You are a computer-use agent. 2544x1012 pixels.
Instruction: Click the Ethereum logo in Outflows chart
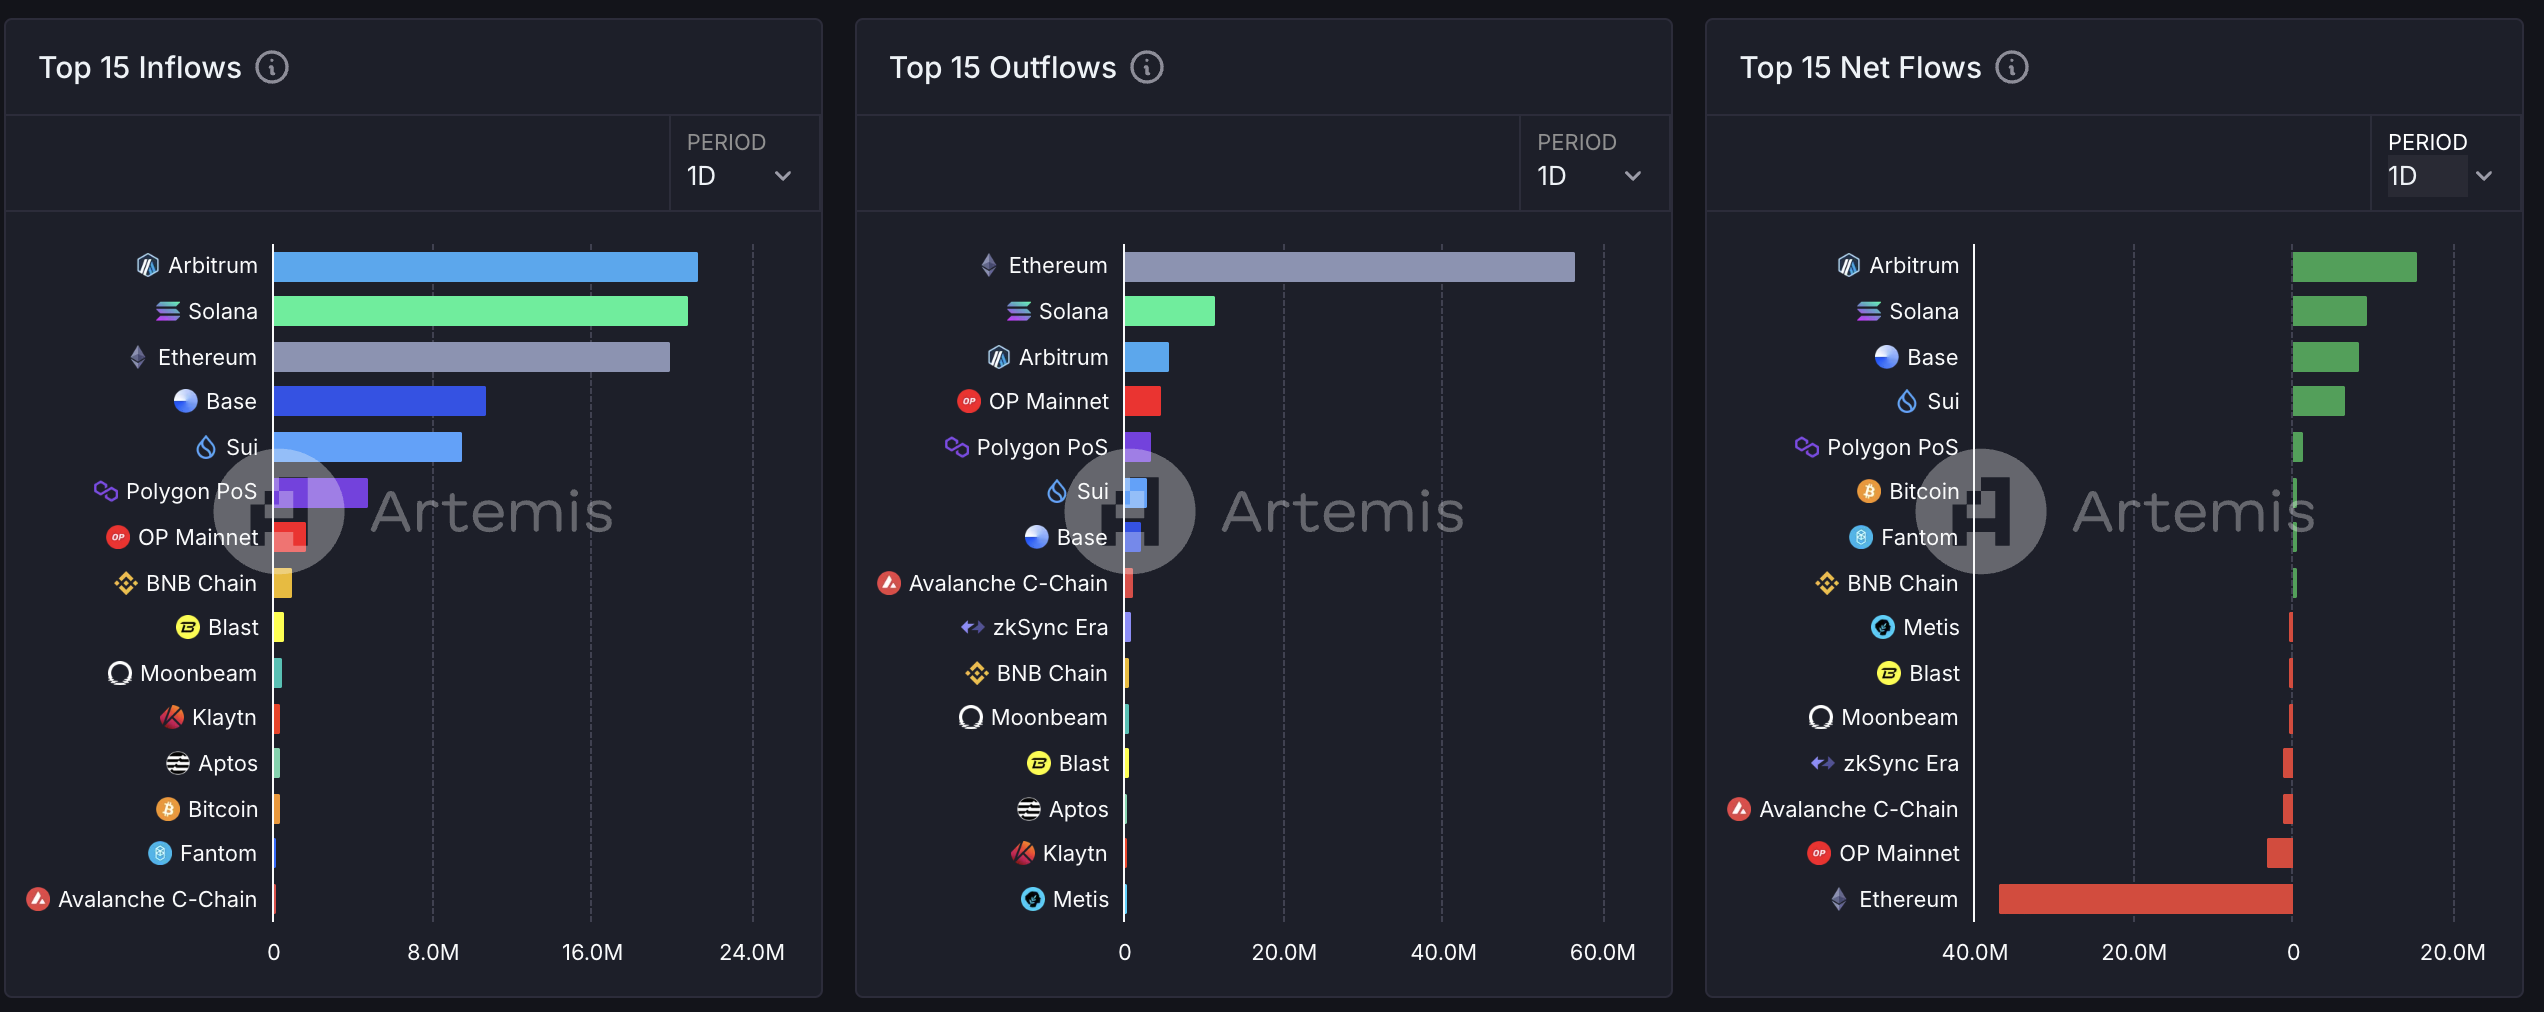tap(989, 266)
